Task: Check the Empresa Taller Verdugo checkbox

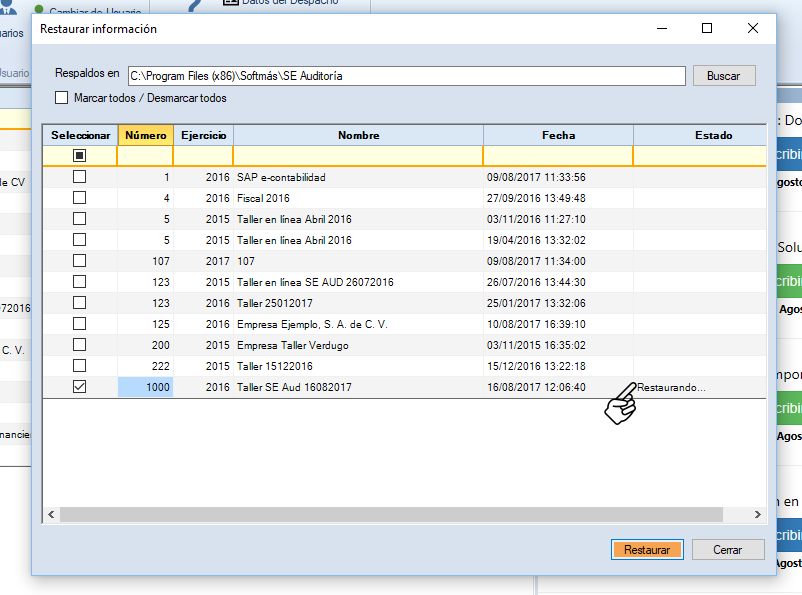Action: tap(80, 345)
